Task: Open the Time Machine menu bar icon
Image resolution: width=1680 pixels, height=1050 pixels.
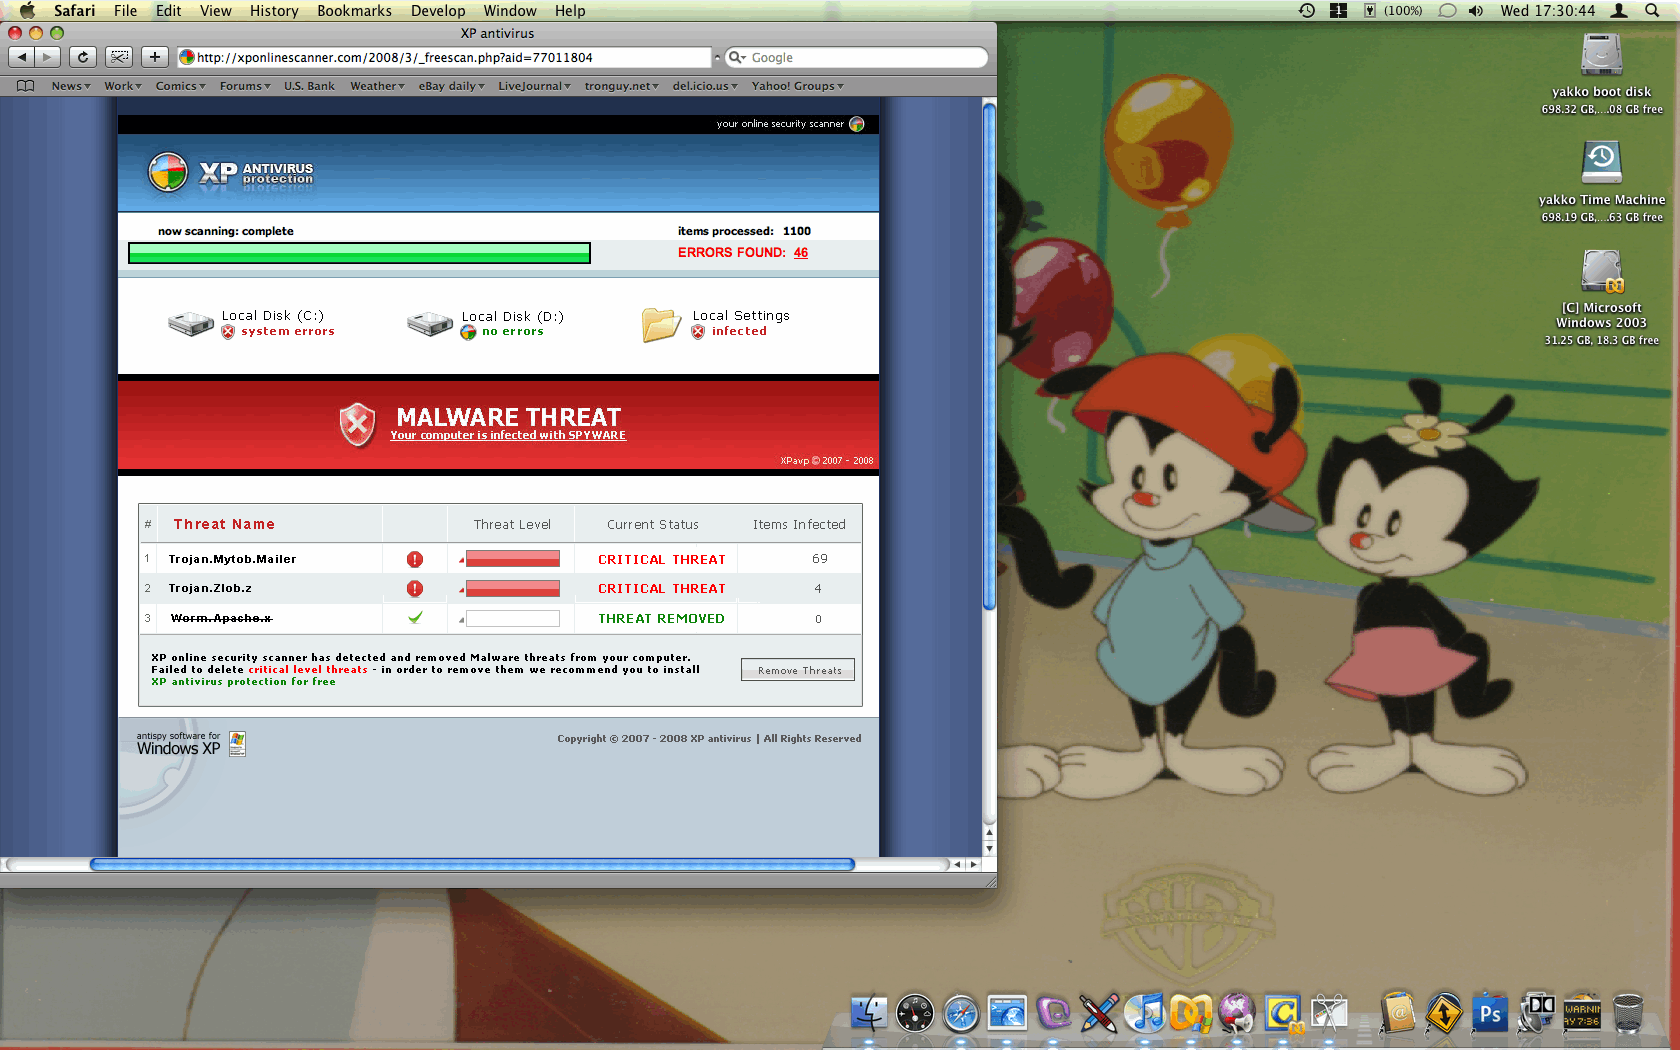Action: point(1307,11)
